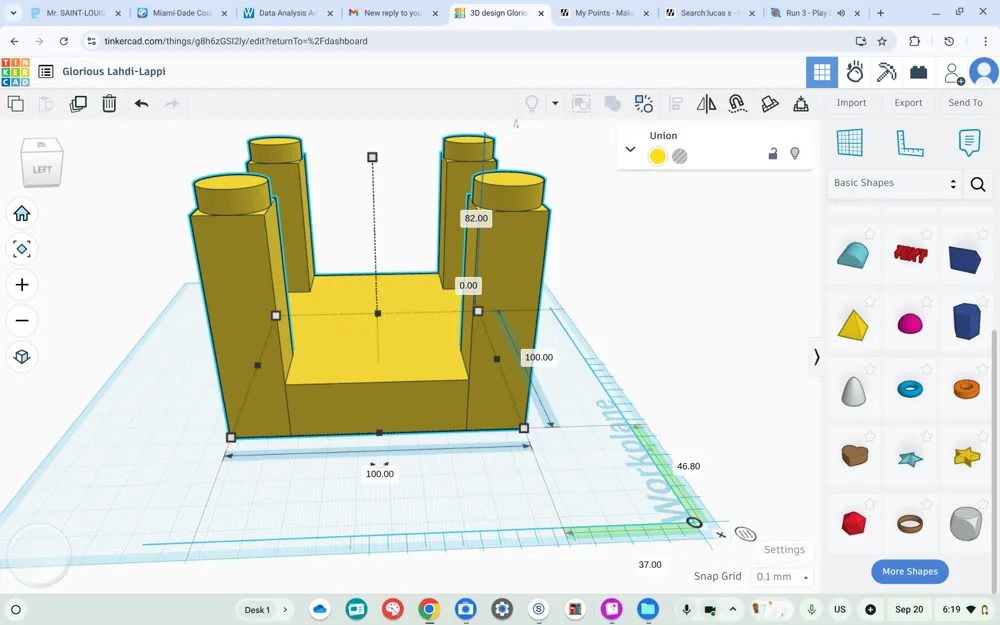Toggle the lock editing icon in inspector

772,154
